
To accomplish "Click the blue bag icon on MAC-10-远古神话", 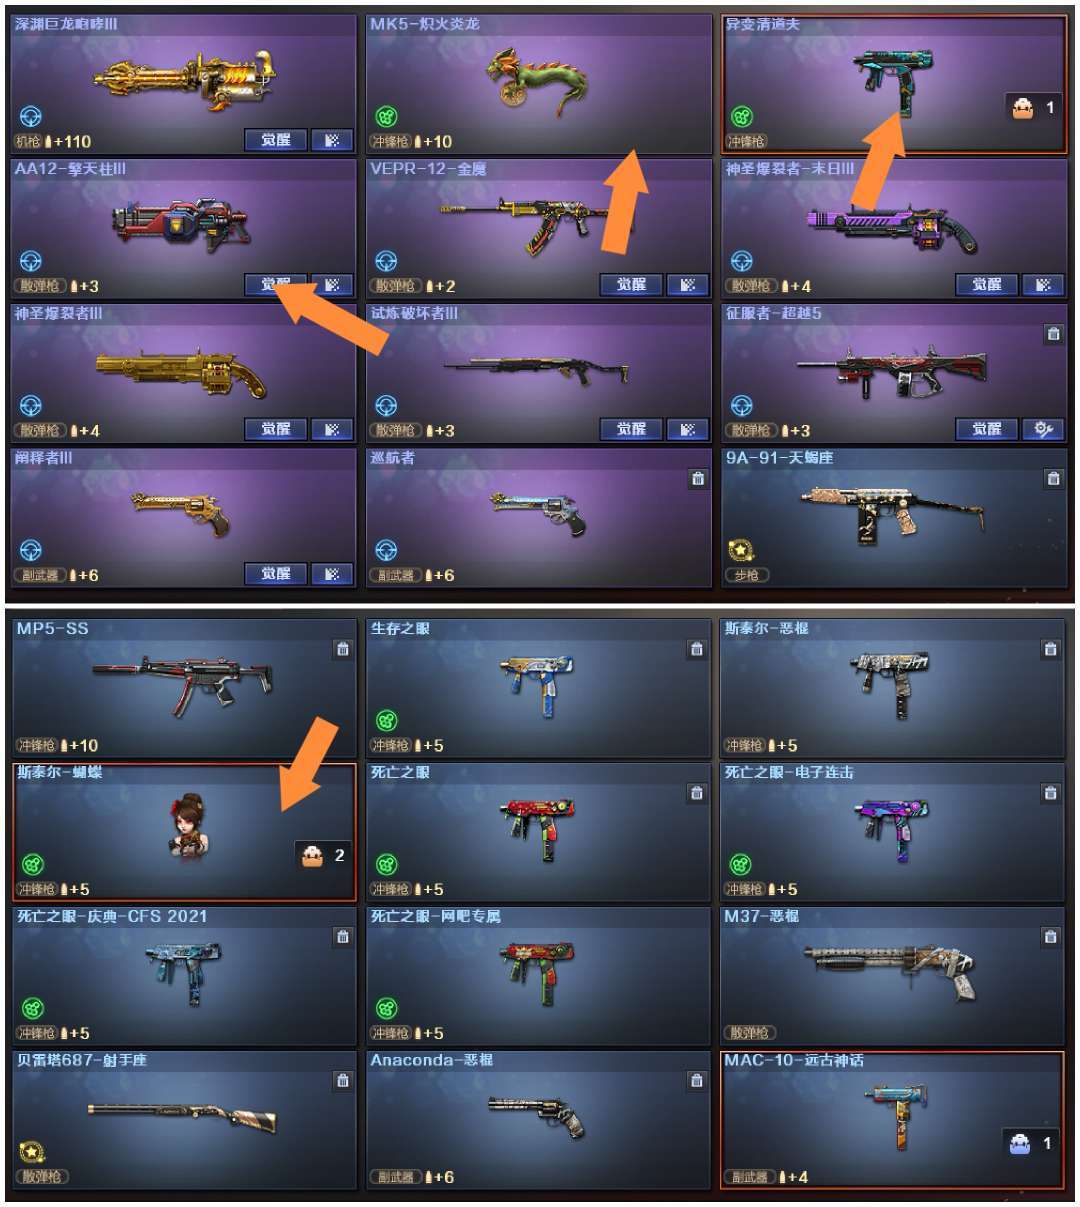I will (x=1020, y=1143).
